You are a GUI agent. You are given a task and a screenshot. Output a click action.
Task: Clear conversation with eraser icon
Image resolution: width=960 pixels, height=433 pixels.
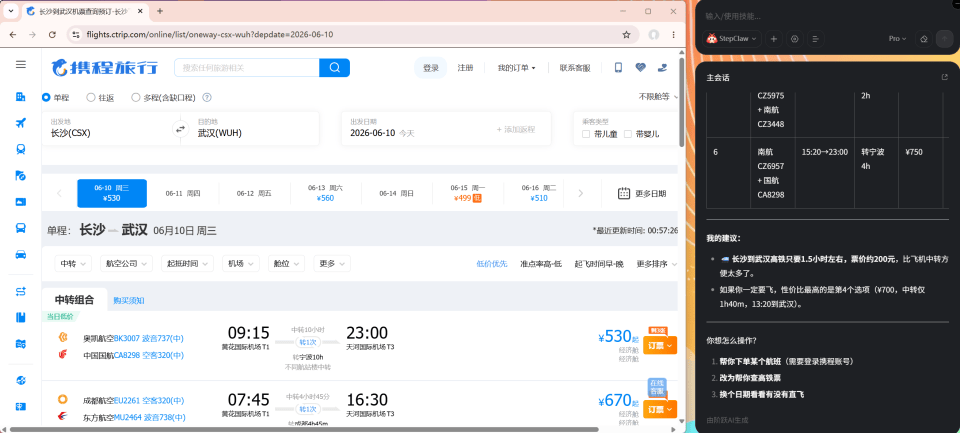[x=924, y=39]
